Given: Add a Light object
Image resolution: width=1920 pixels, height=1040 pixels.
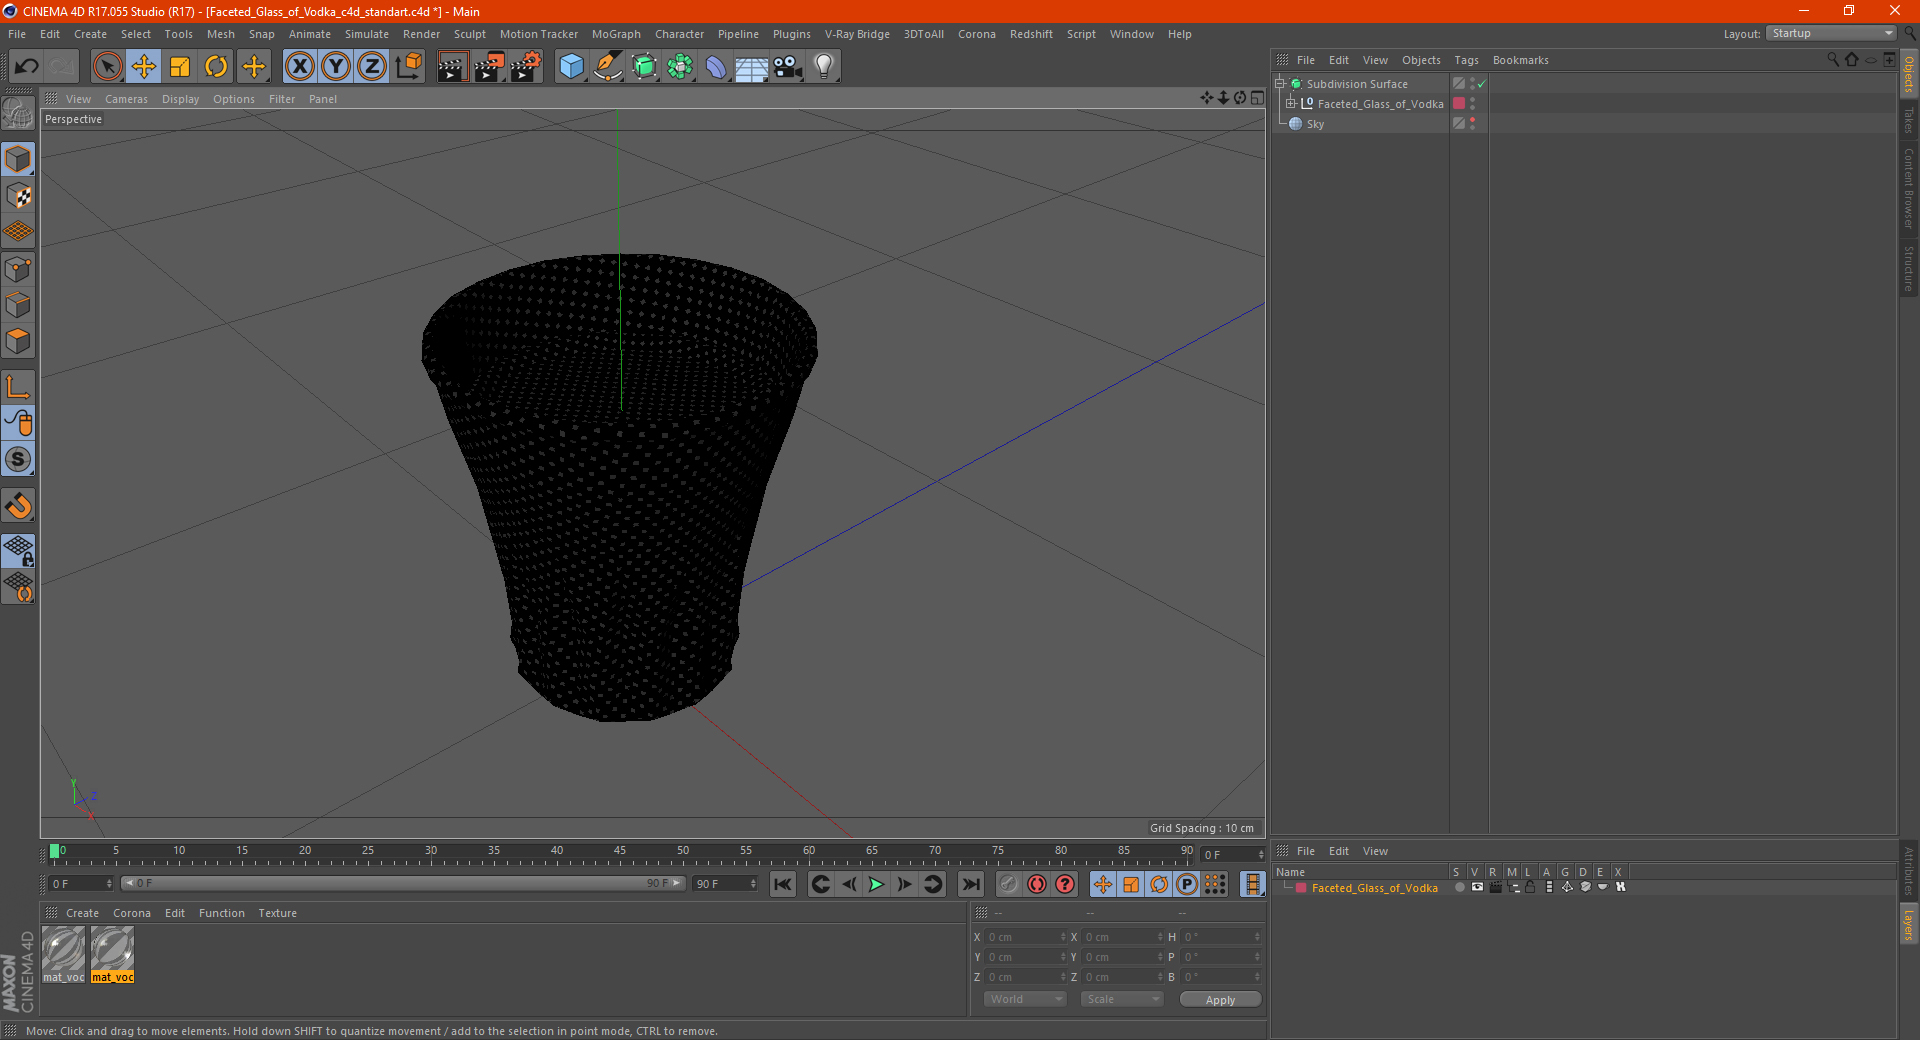Looking at the screenshot, I should (x=824, y=67).
